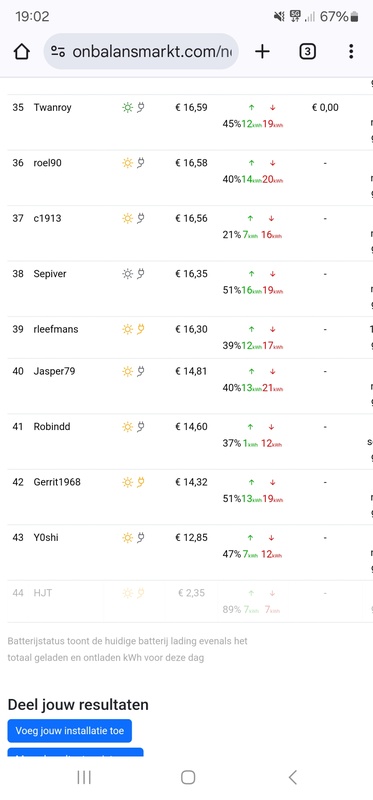
Task: Tap Android back navigation button
Action: point(292,777)
